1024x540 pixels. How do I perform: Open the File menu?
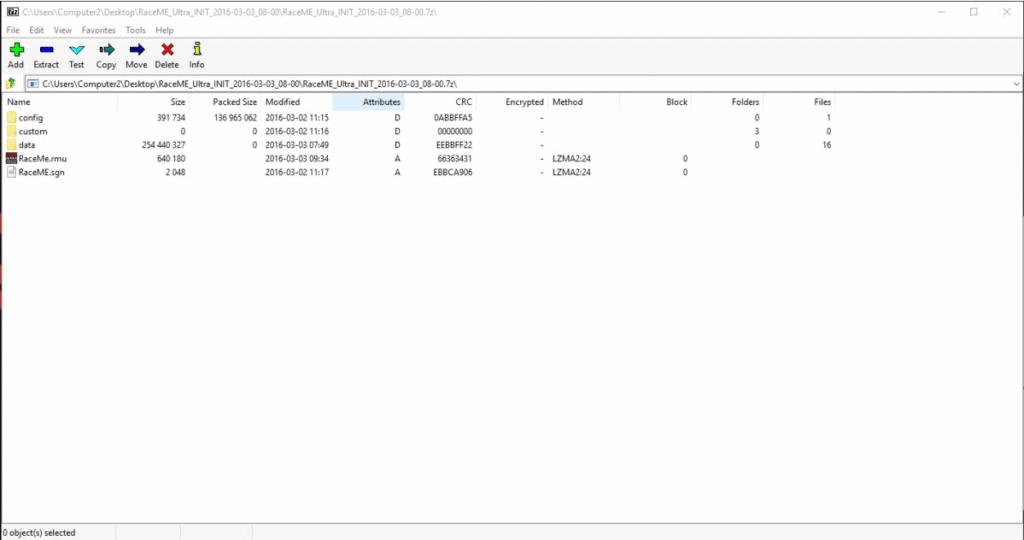point(13,31)
